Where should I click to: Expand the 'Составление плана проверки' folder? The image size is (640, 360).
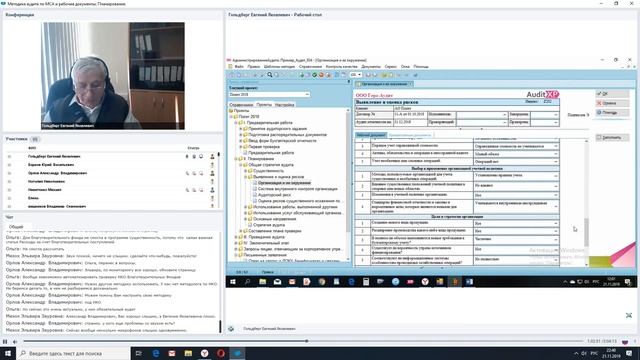pyautogui.click(x=241, y=231)
